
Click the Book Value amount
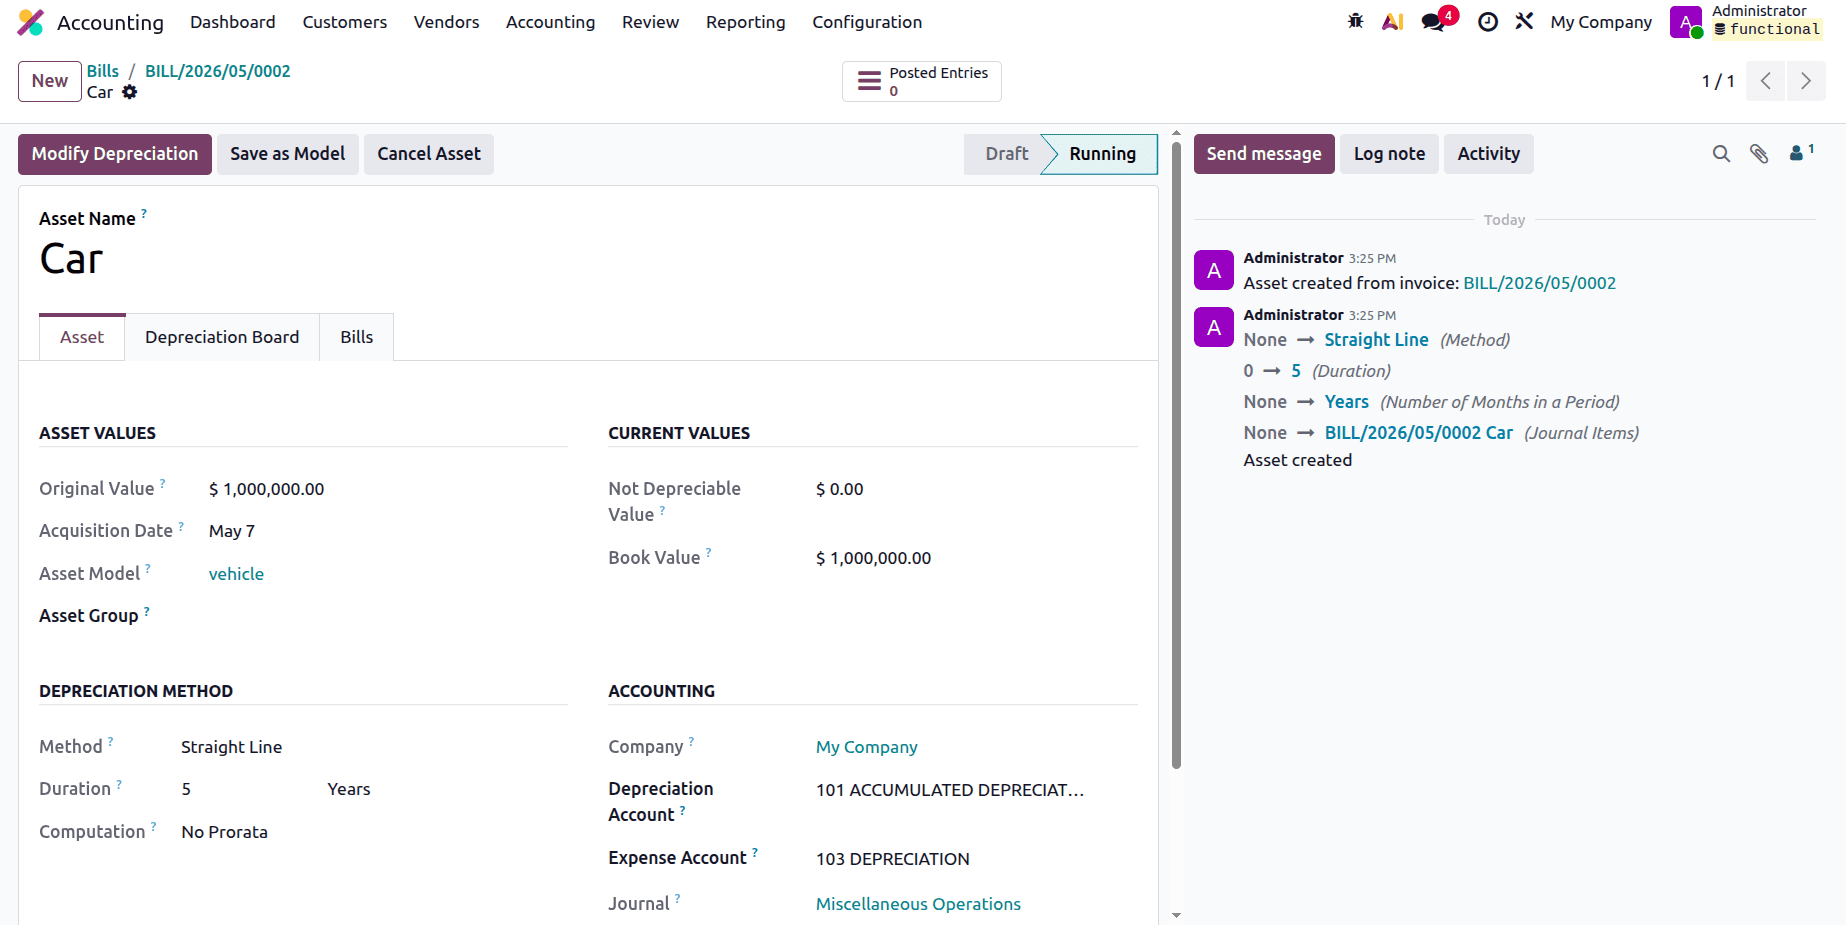[x=874, y=558]
